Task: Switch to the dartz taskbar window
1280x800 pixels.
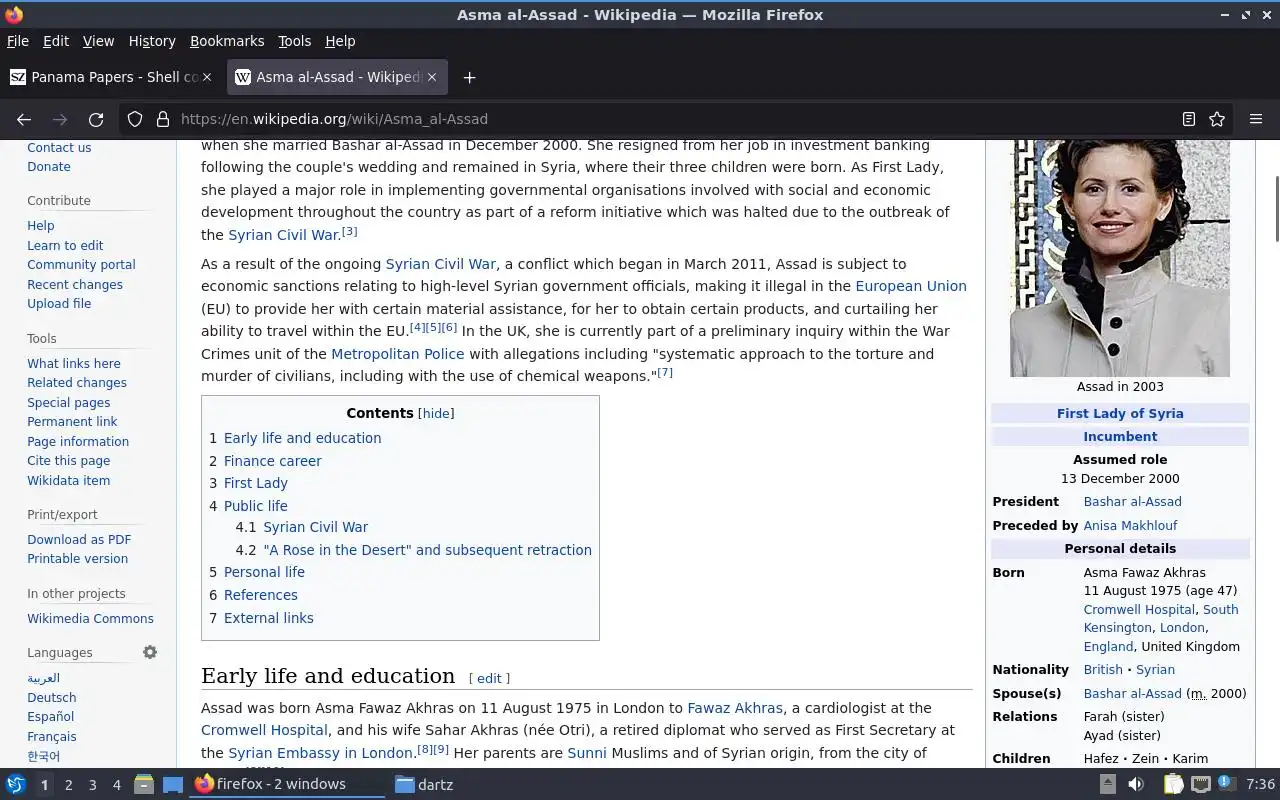Action: [x=425, y=785]
